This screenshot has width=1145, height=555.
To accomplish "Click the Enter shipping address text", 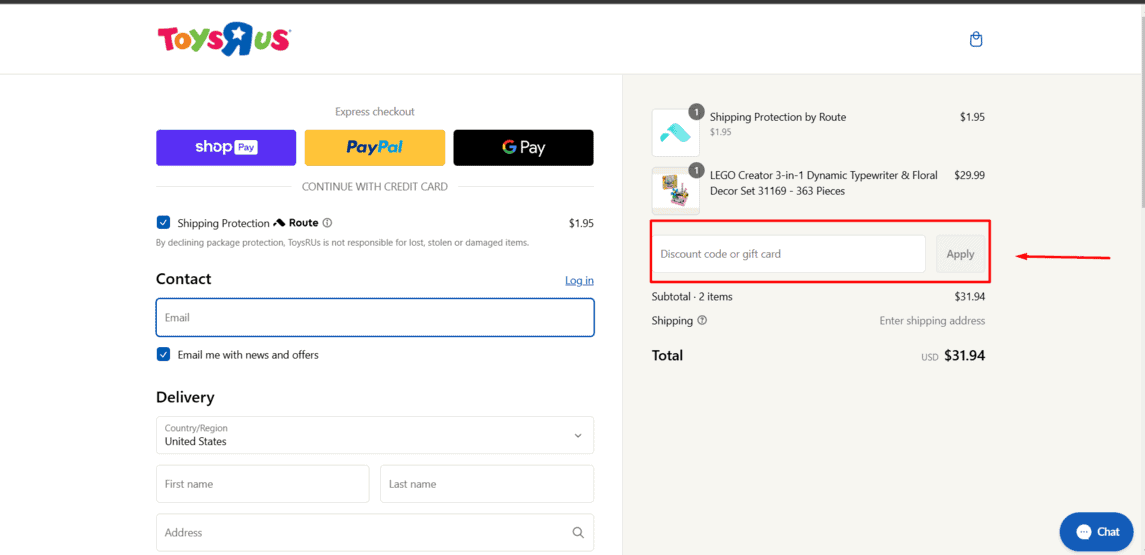I will pos(932,321).
